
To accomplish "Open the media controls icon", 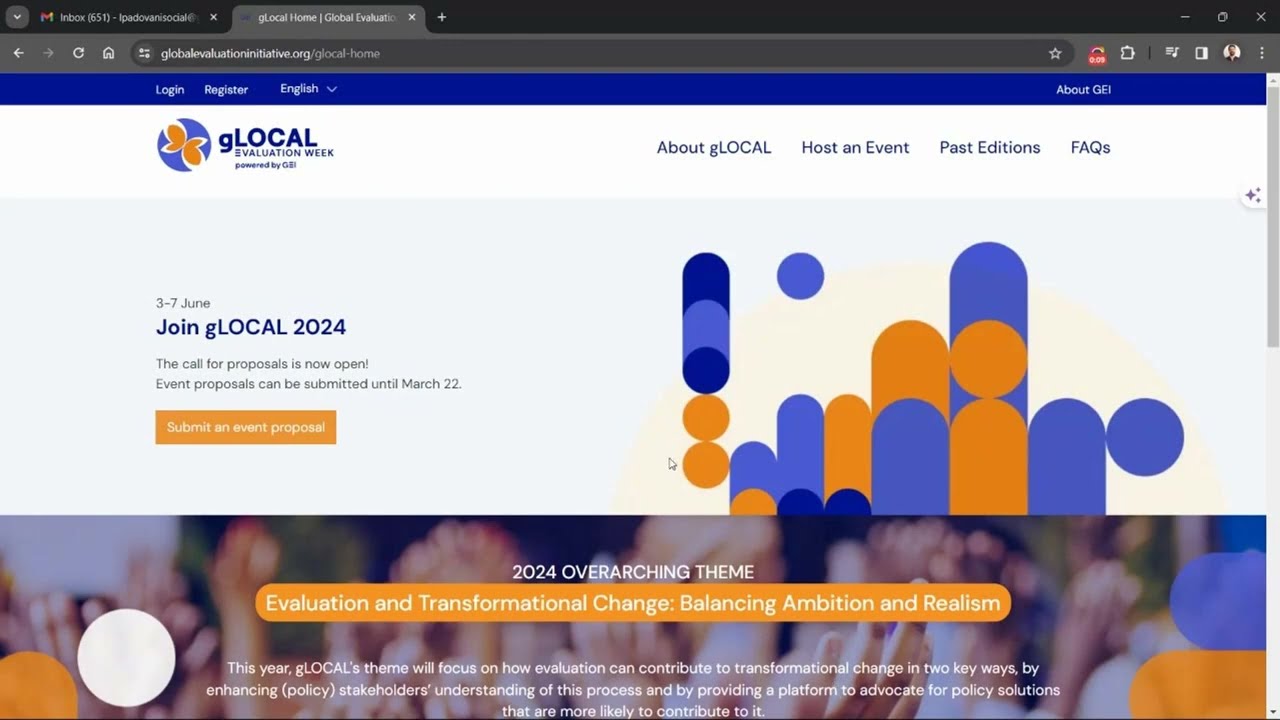I will coord(1173,53).
